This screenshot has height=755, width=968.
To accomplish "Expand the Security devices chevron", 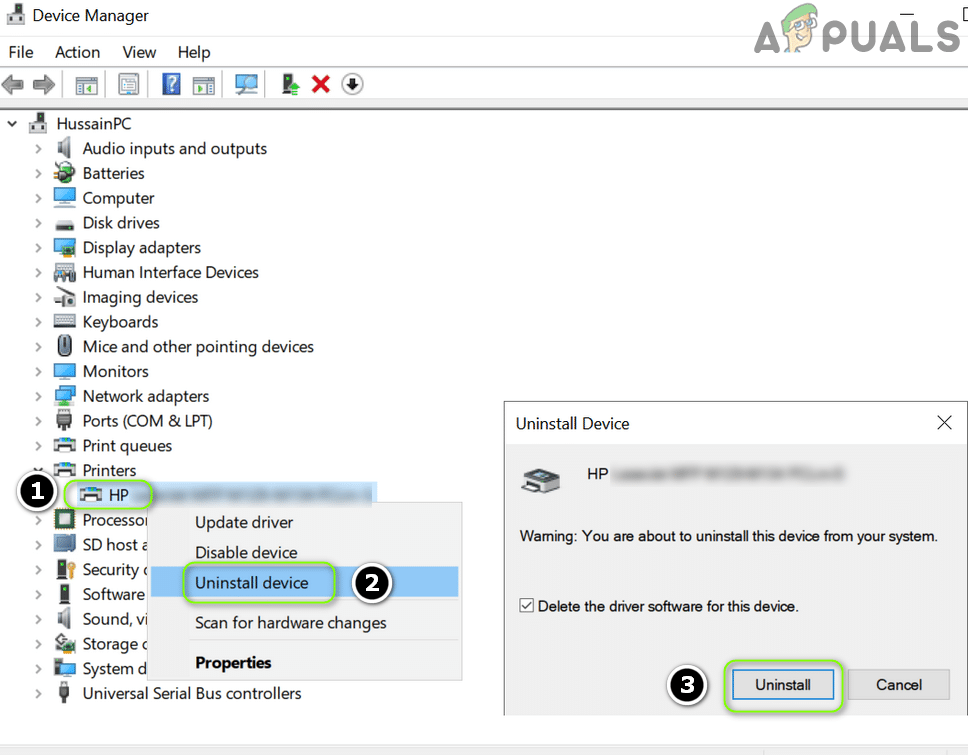I will (38, 570).
